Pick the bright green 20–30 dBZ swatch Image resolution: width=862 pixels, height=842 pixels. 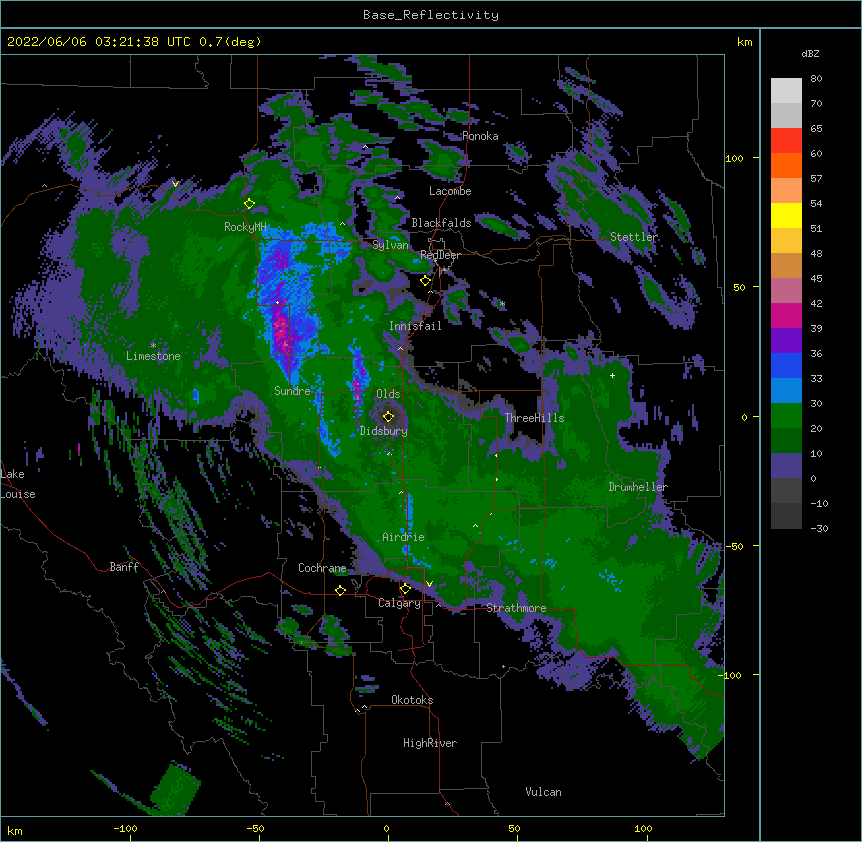pos(786,416)
